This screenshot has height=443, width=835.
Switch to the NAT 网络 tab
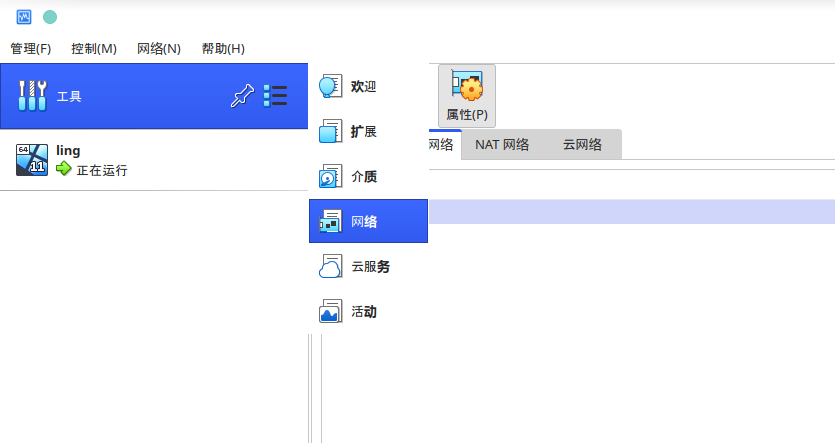(x=501, y=145)
